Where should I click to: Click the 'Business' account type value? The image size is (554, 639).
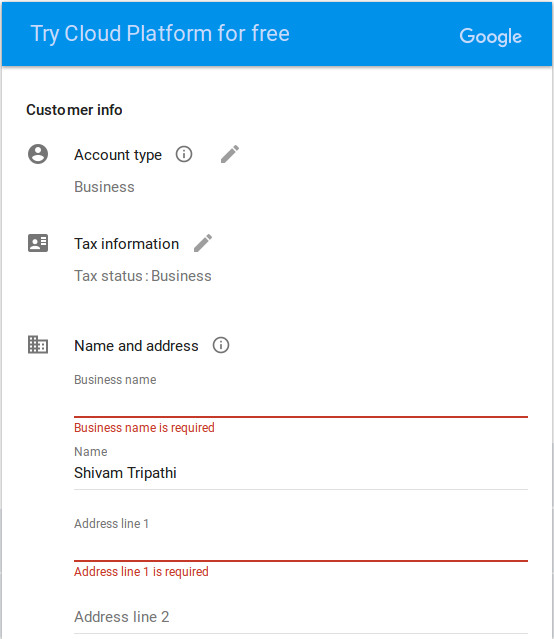[104, 187]
